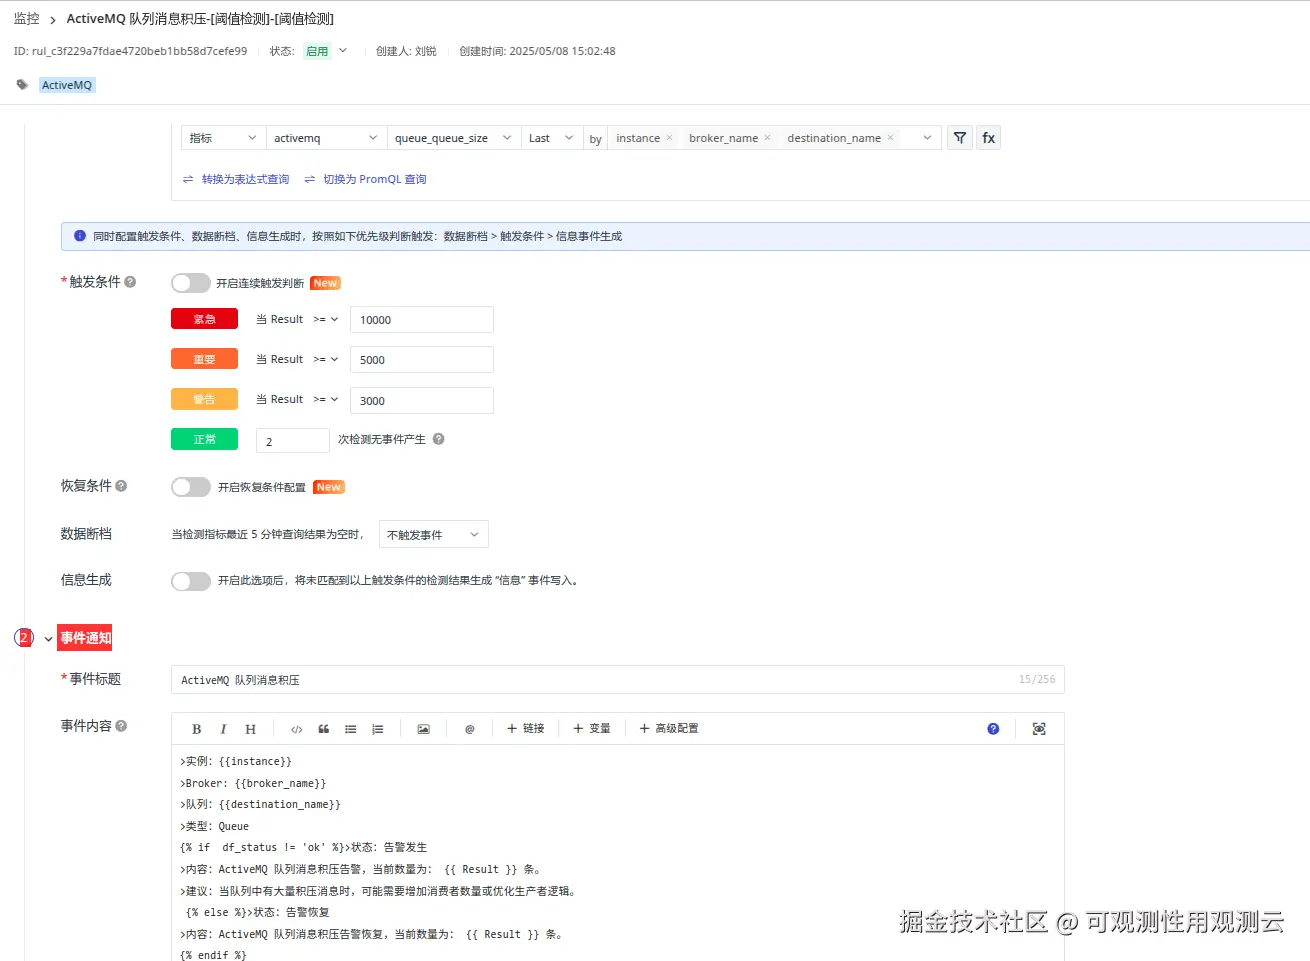Click the filter funnel icon
1310x961 pixels.
pyautogui.click(x=960, y=138)
